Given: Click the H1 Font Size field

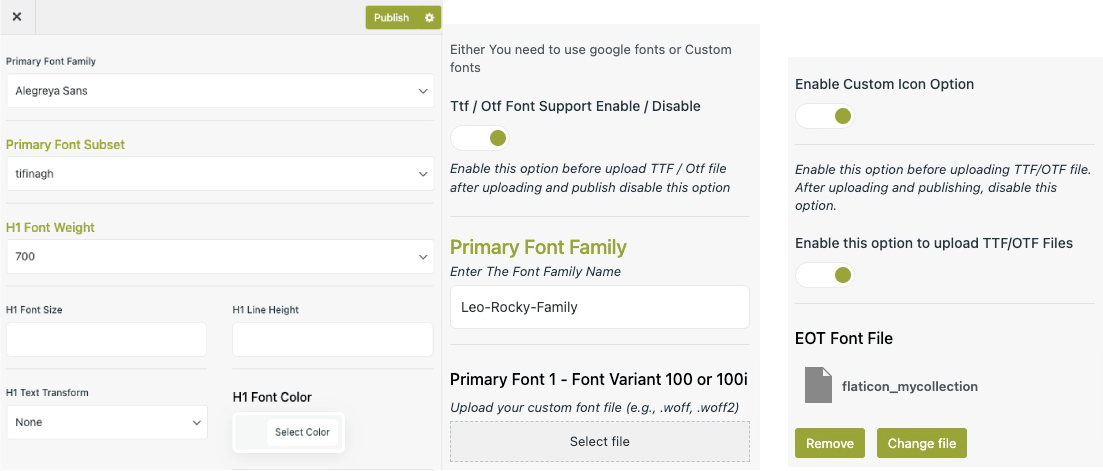Looking at the screenshot, I should pyautogui.click(x=106, y=339).
